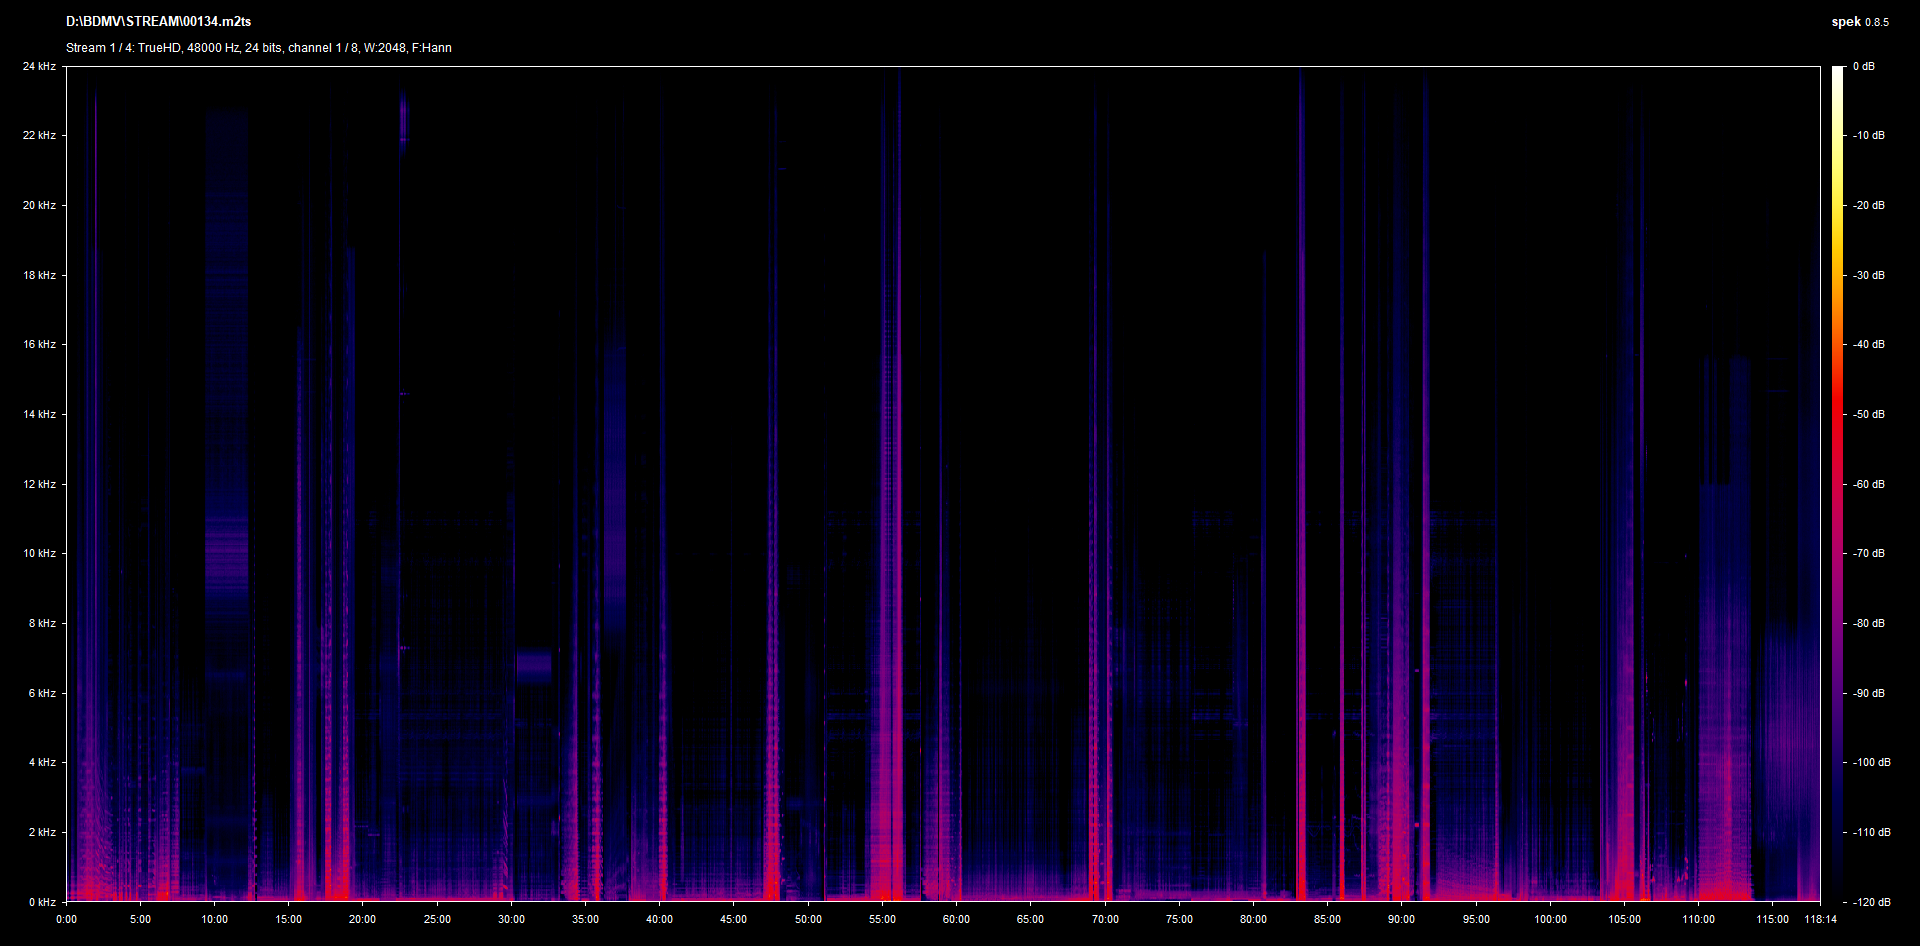Click the white top of the dB color scale
1920x946 pixels.
(x=1837, y=72)
